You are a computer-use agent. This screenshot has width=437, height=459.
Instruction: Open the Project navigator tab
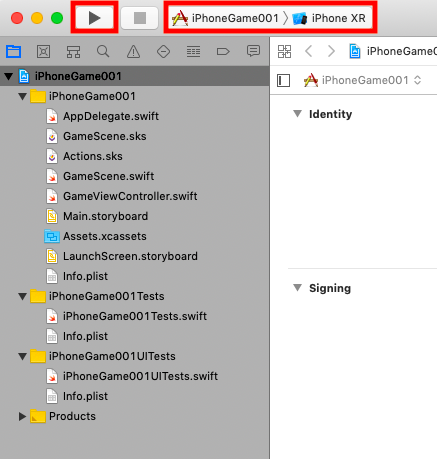pyautogui.click(x=14, y=51)
